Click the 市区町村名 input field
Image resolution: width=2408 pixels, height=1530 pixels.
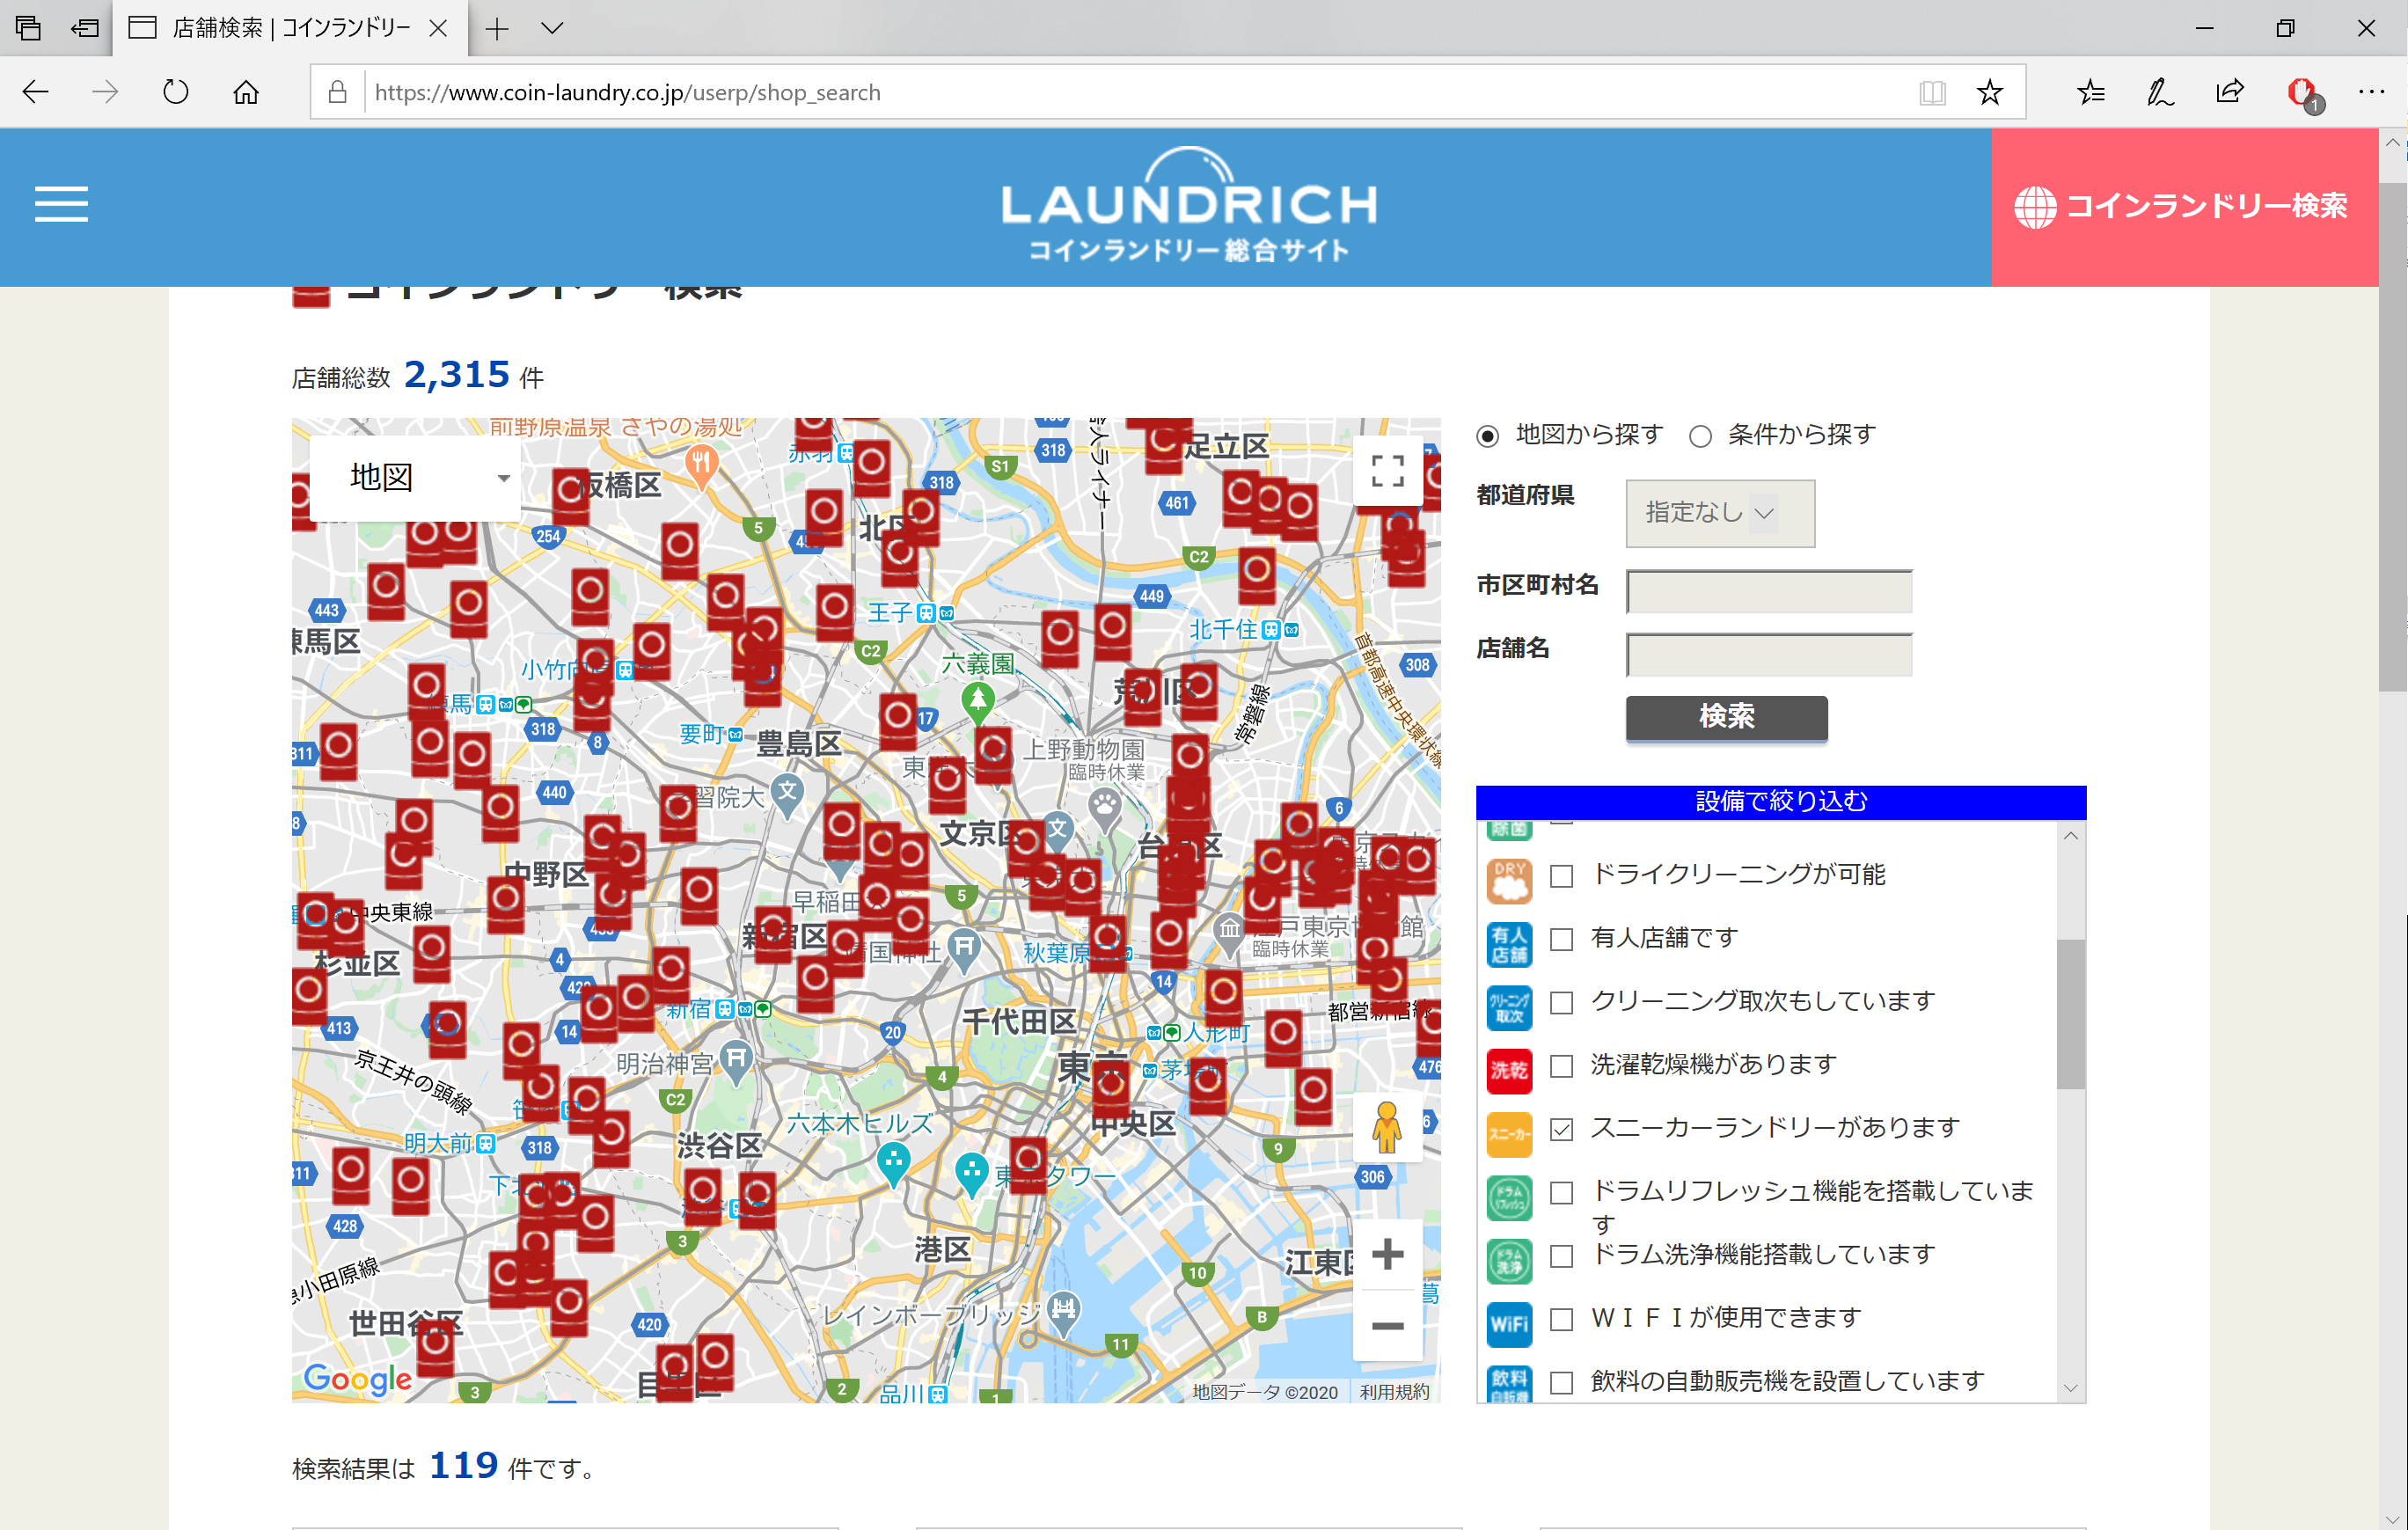(x=1769, y=592)
